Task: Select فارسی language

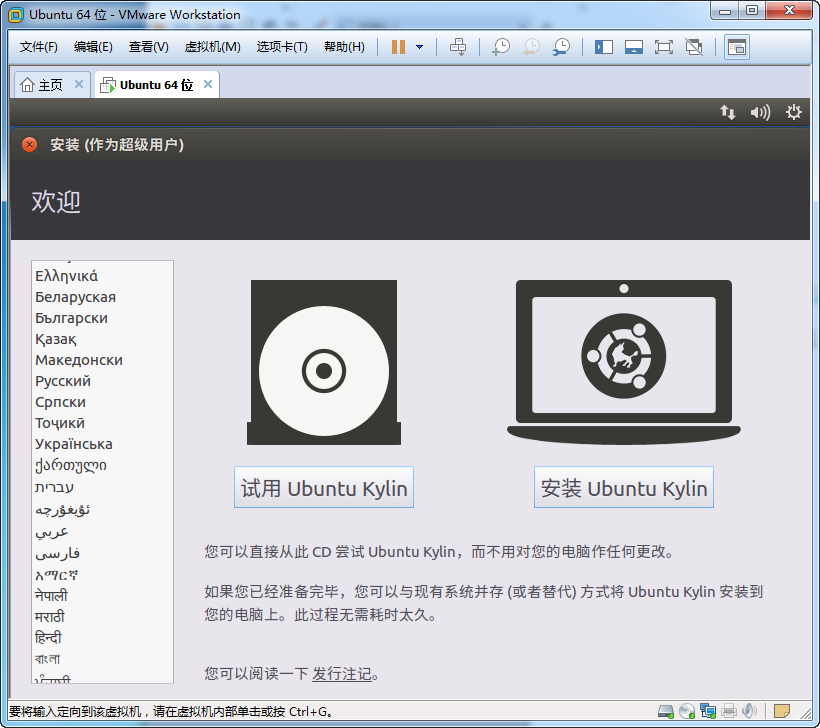Action: pos(58,553)
